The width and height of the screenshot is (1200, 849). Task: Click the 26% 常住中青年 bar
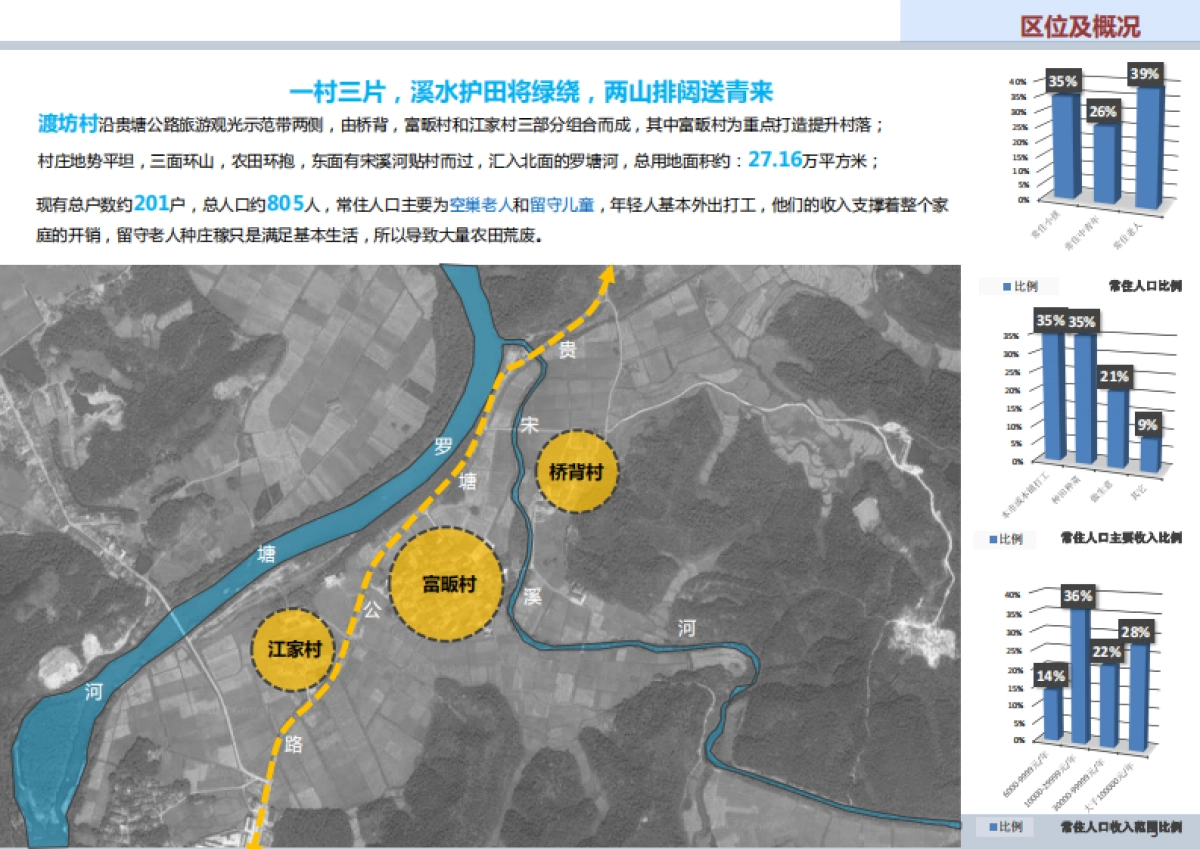tap(1106, 165)
